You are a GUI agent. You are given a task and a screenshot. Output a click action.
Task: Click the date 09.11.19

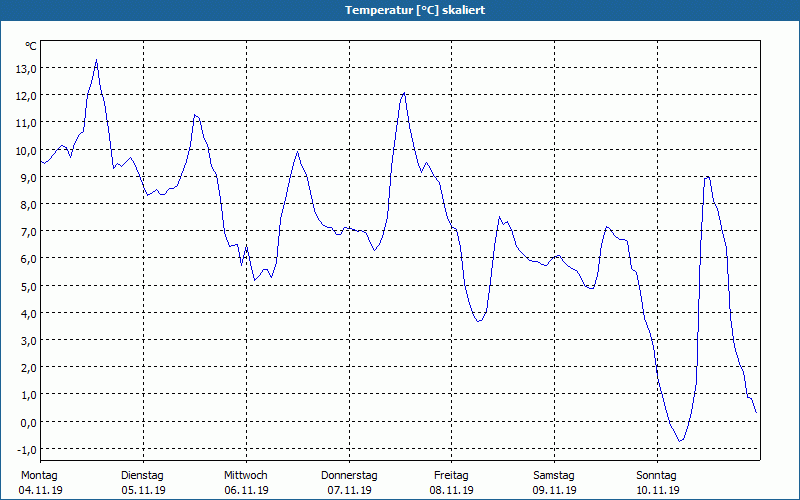click(x=555, y=490)
